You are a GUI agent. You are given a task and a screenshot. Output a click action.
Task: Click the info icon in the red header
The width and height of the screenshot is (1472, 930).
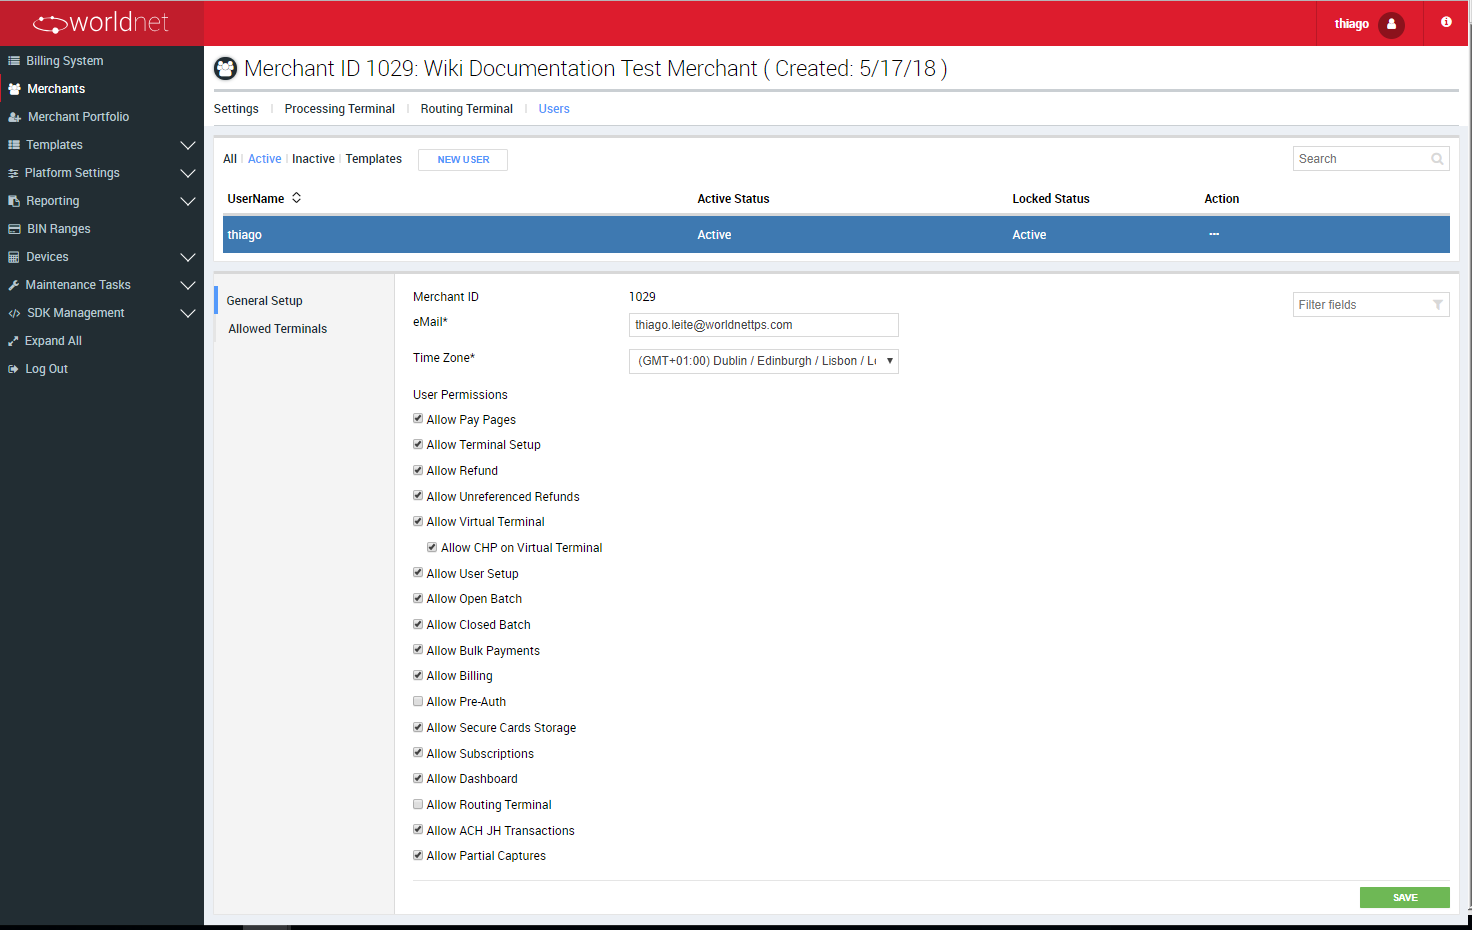pyautogui.click(x=1446, y=22)
